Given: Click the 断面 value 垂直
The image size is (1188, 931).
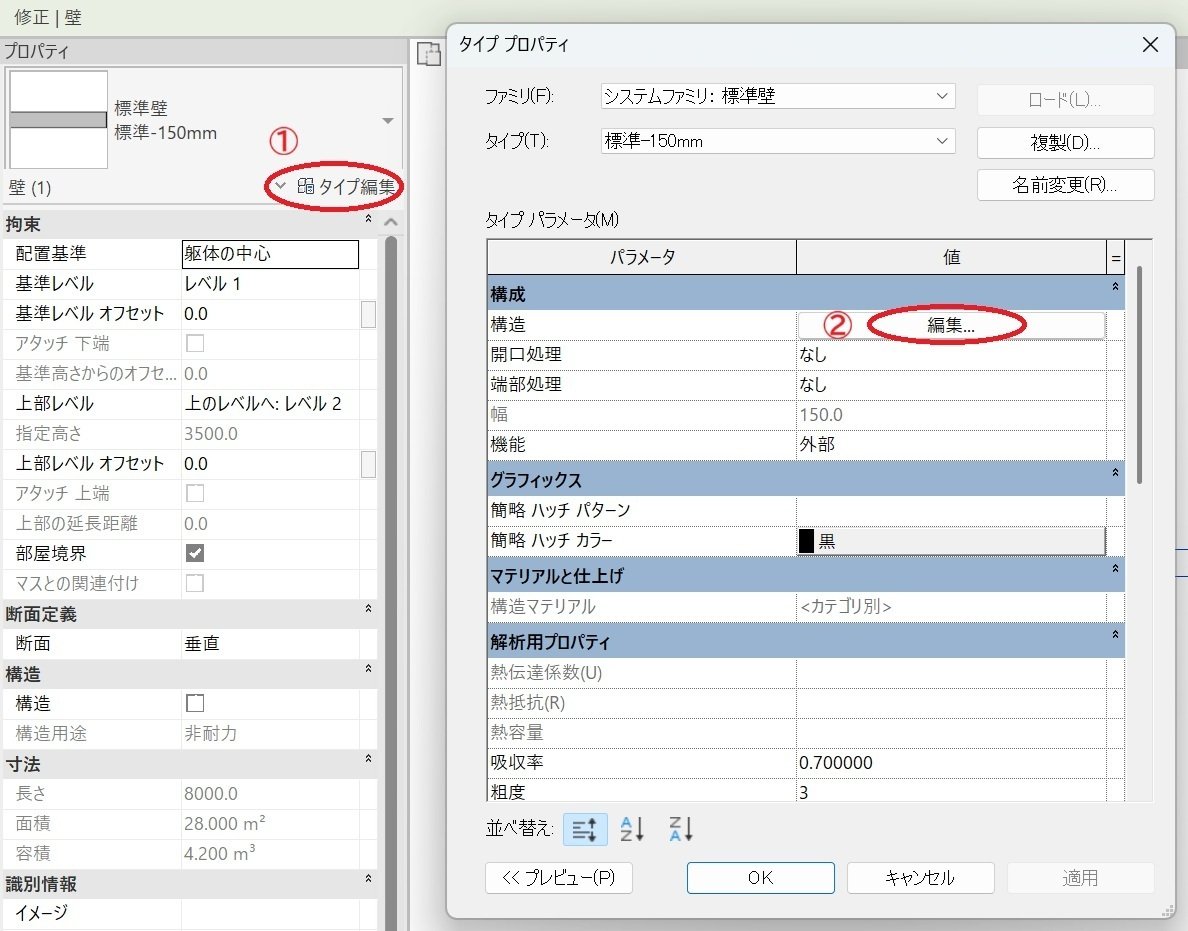Looking at the screenshot, I should [270, 644].
